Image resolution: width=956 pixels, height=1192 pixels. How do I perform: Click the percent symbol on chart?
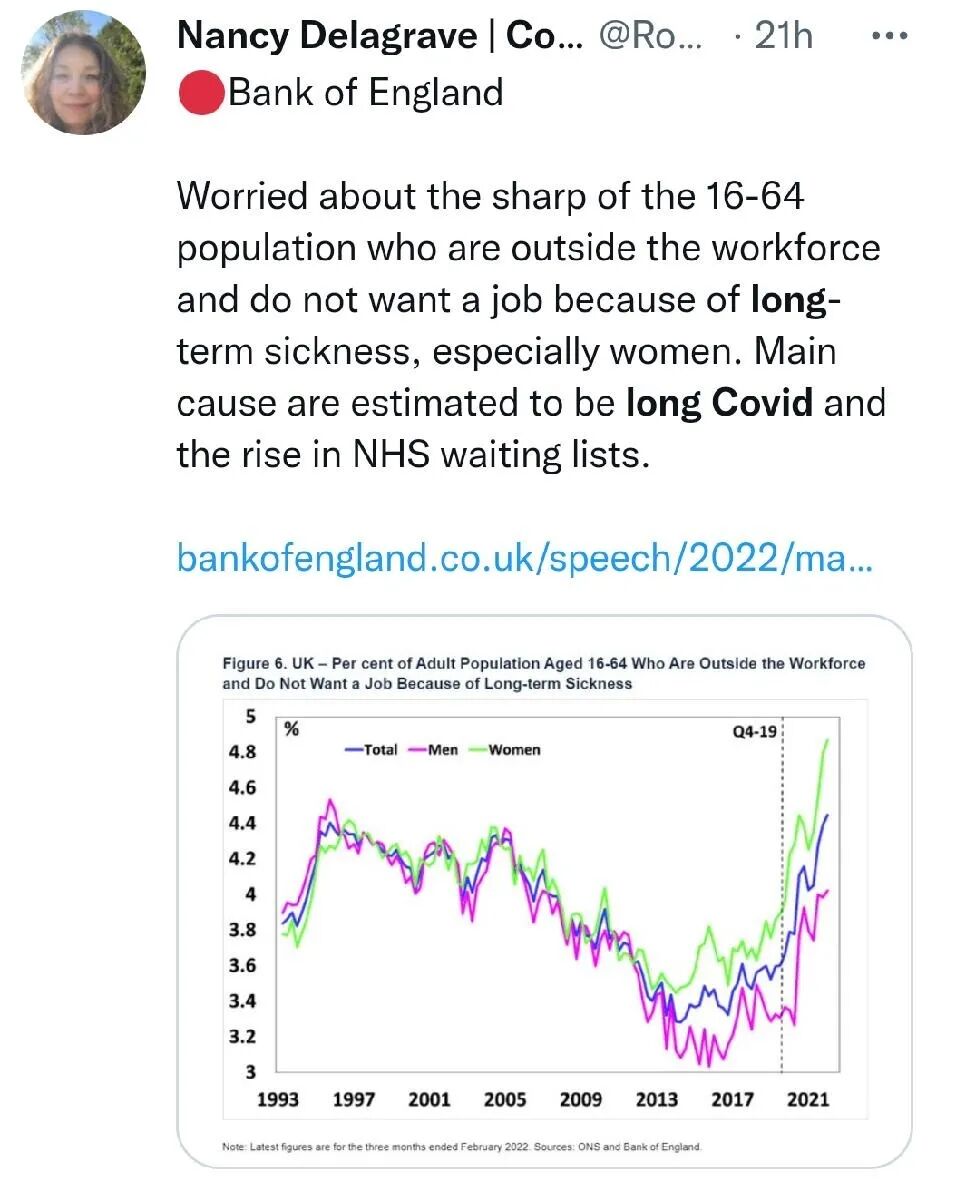(291, 729)
